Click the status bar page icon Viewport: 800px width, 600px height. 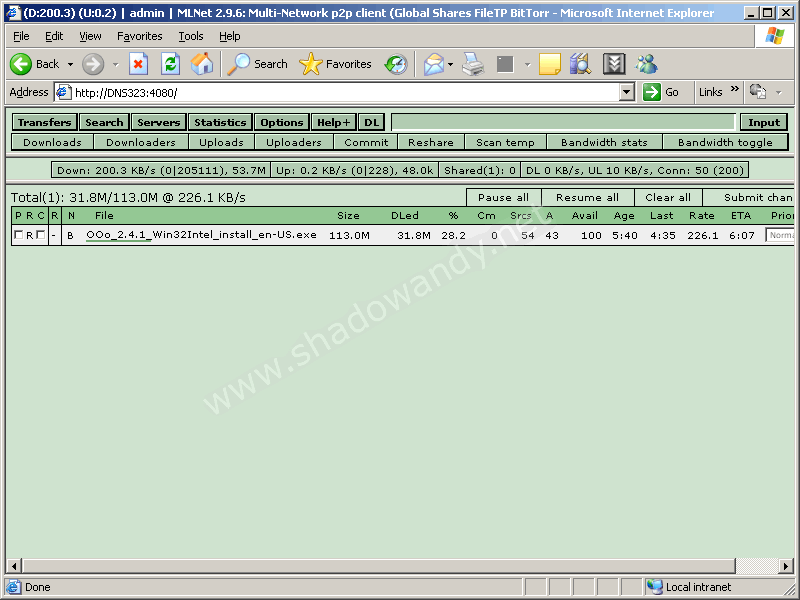[x=13, y=587]
